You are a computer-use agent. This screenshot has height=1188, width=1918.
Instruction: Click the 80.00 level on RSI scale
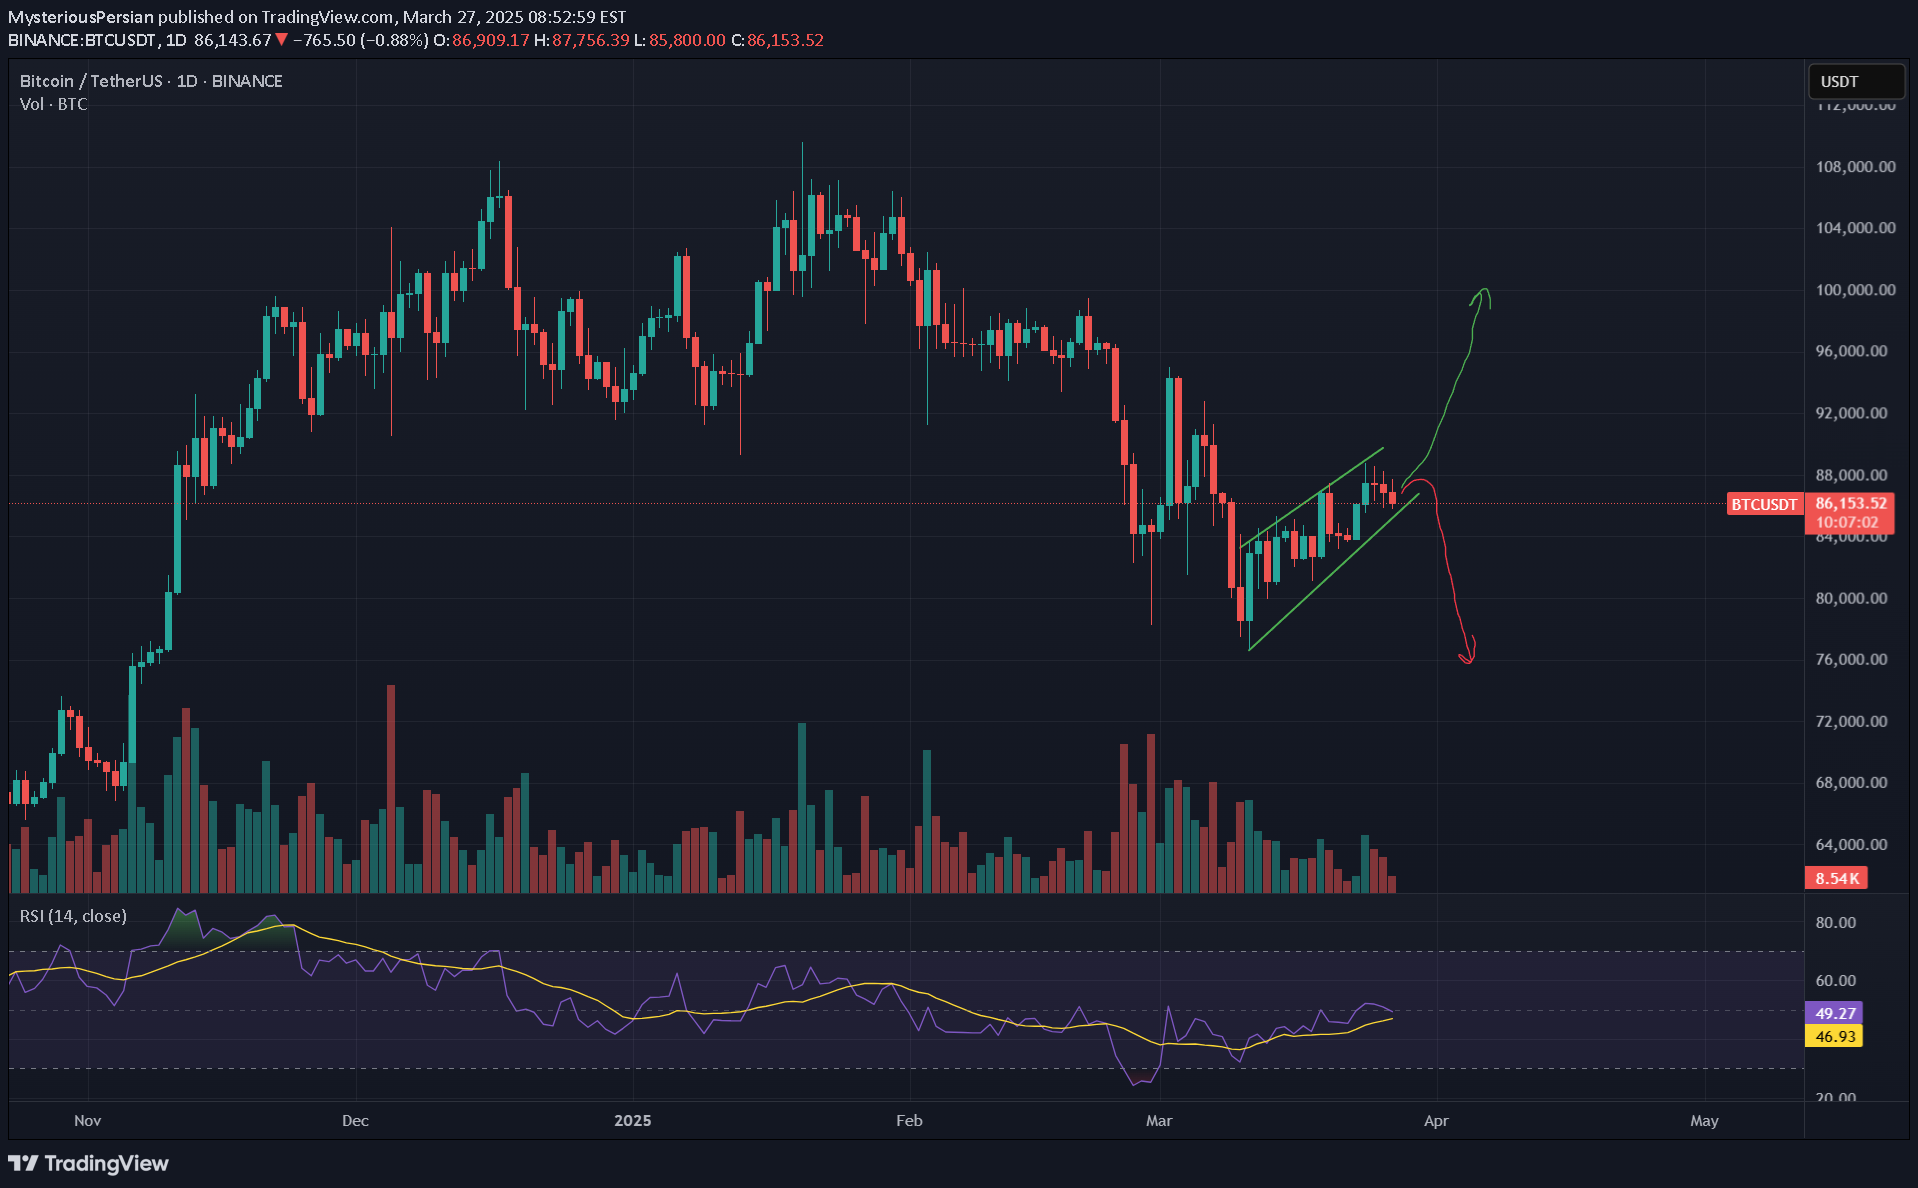[x=1835, y=922]
